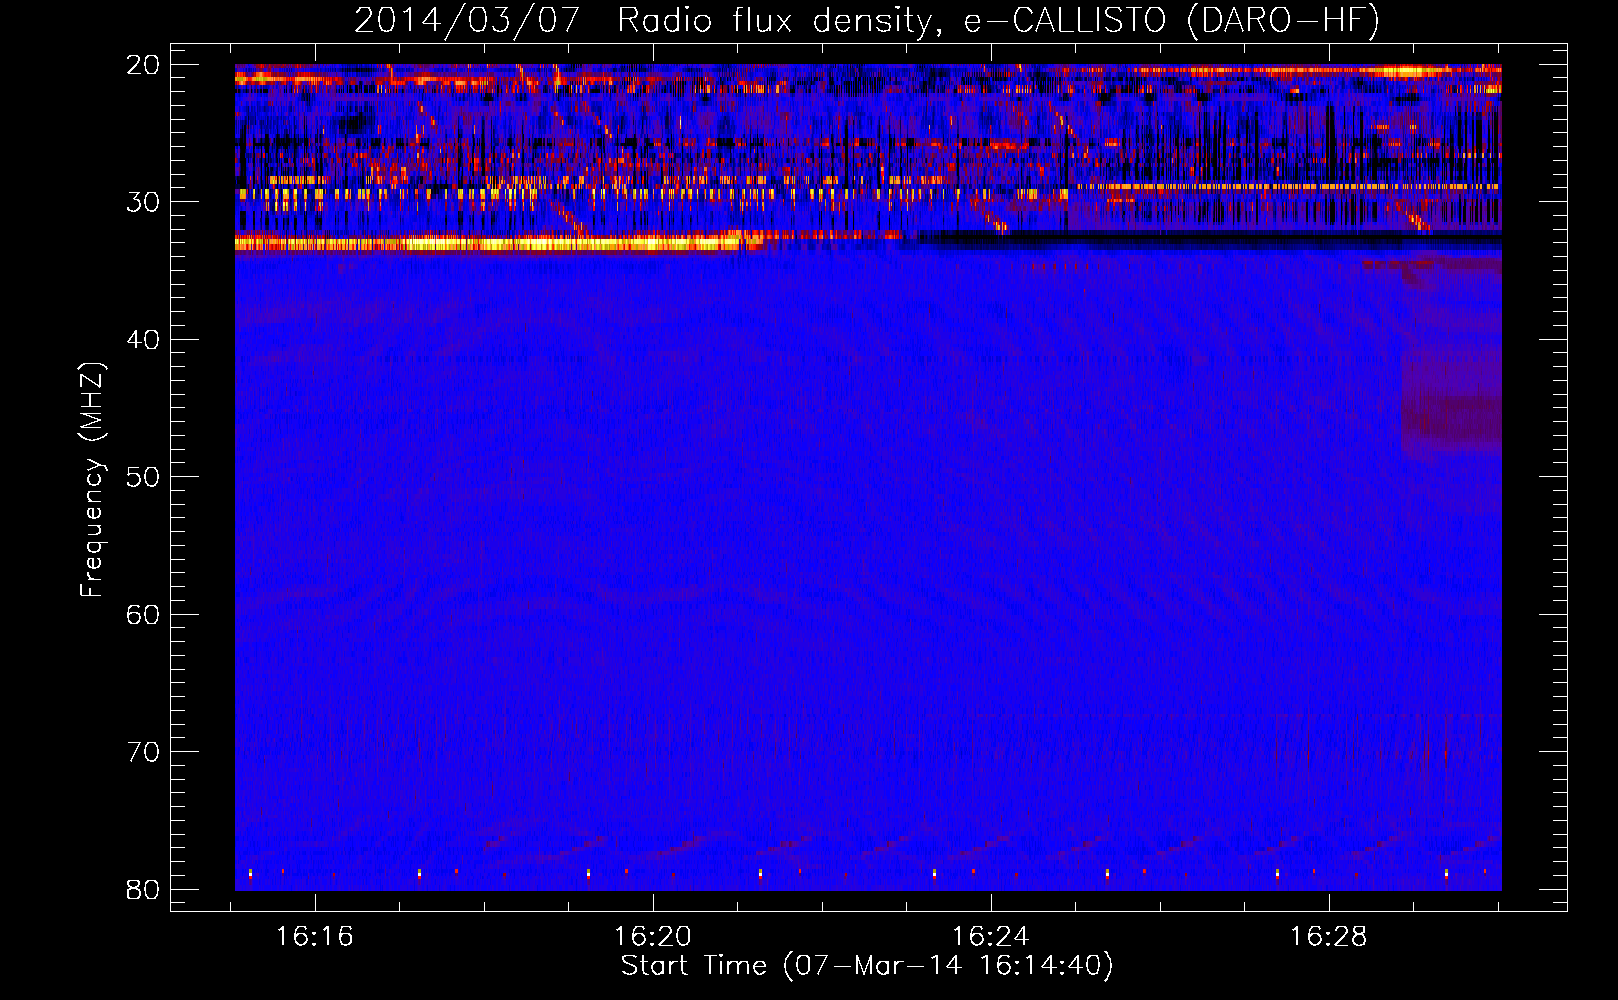Click the 20 frequency tick label
Image resolution: width=1618 pixels, height=1000 pixels.
click(x=144, y=65)
